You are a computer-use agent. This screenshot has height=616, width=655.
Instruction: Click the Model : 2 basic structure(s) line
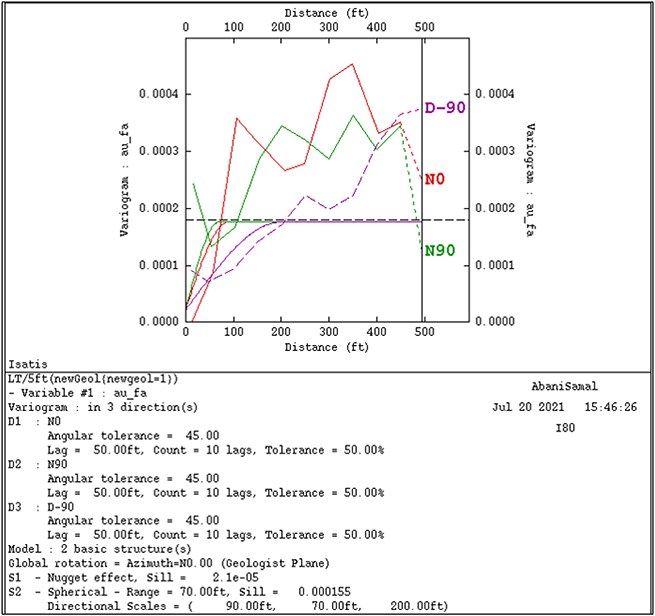coord(99,549)
